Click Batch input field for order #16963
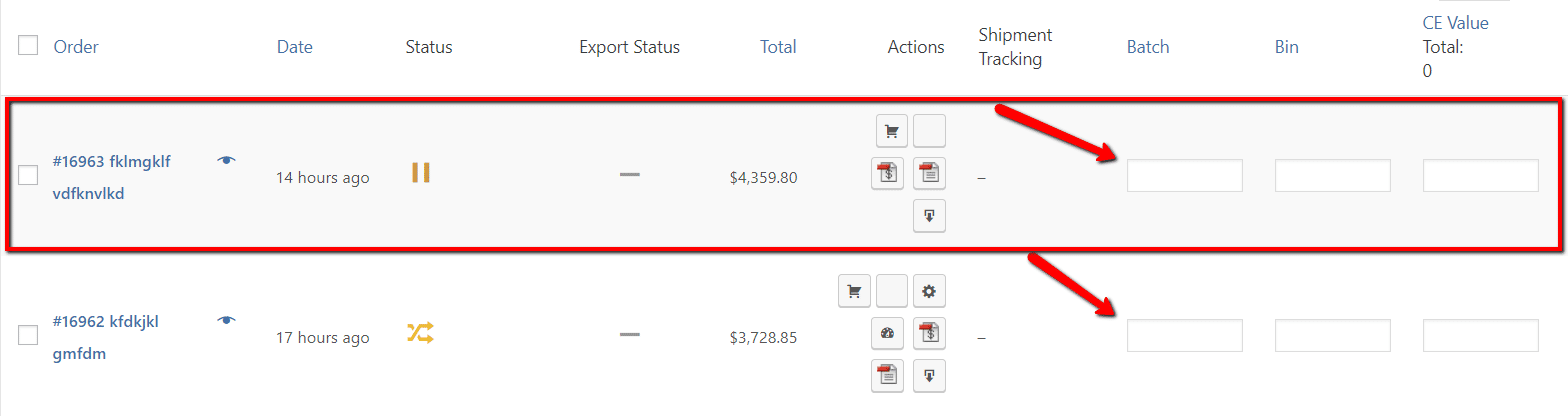Viewport: 1568px width, 416px height. pos(1184,175)
